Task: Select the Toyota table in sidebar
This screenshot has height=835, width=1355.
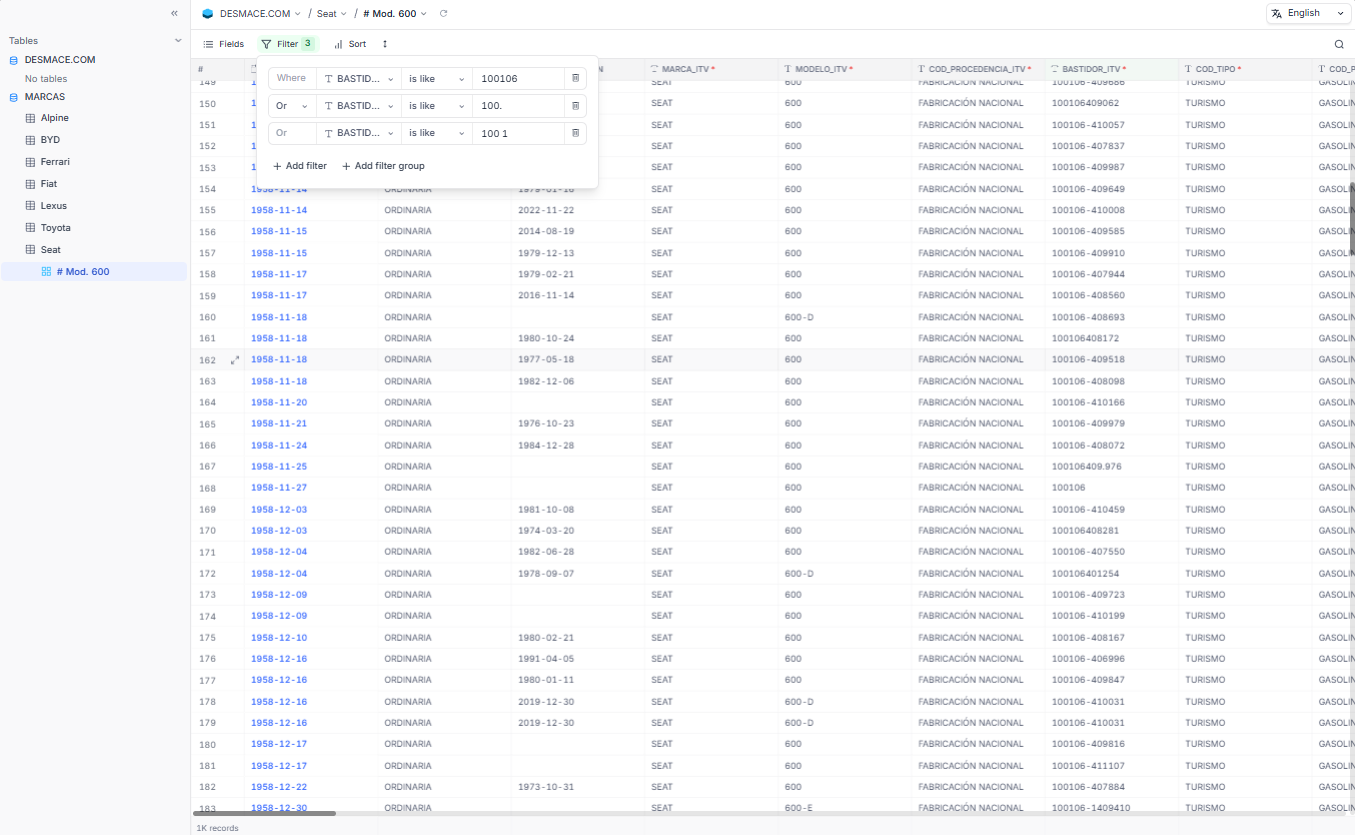Action: tap(55, 228)
